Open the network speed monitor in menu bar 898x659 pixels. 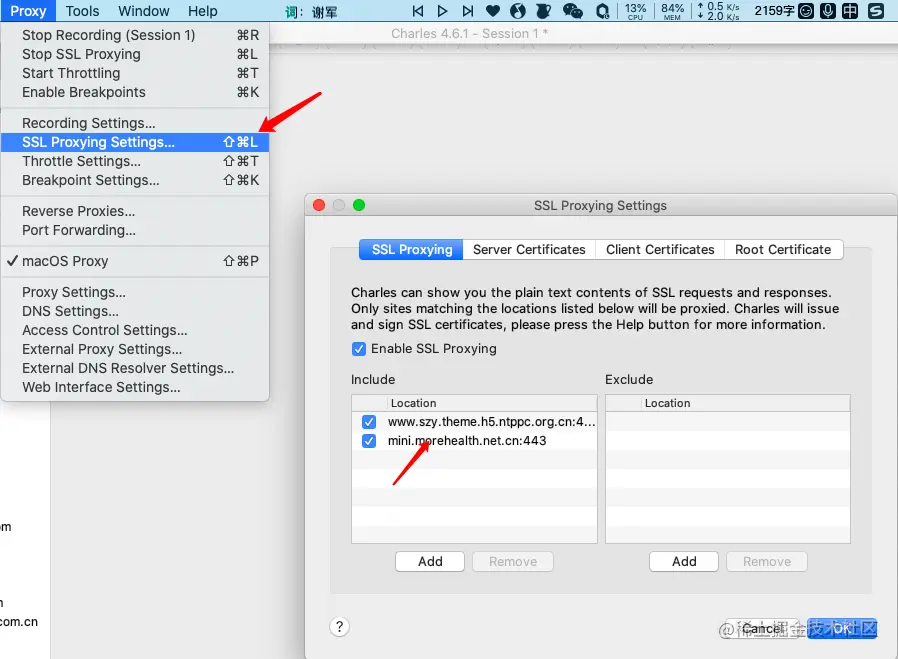click(x=718, y=11)
